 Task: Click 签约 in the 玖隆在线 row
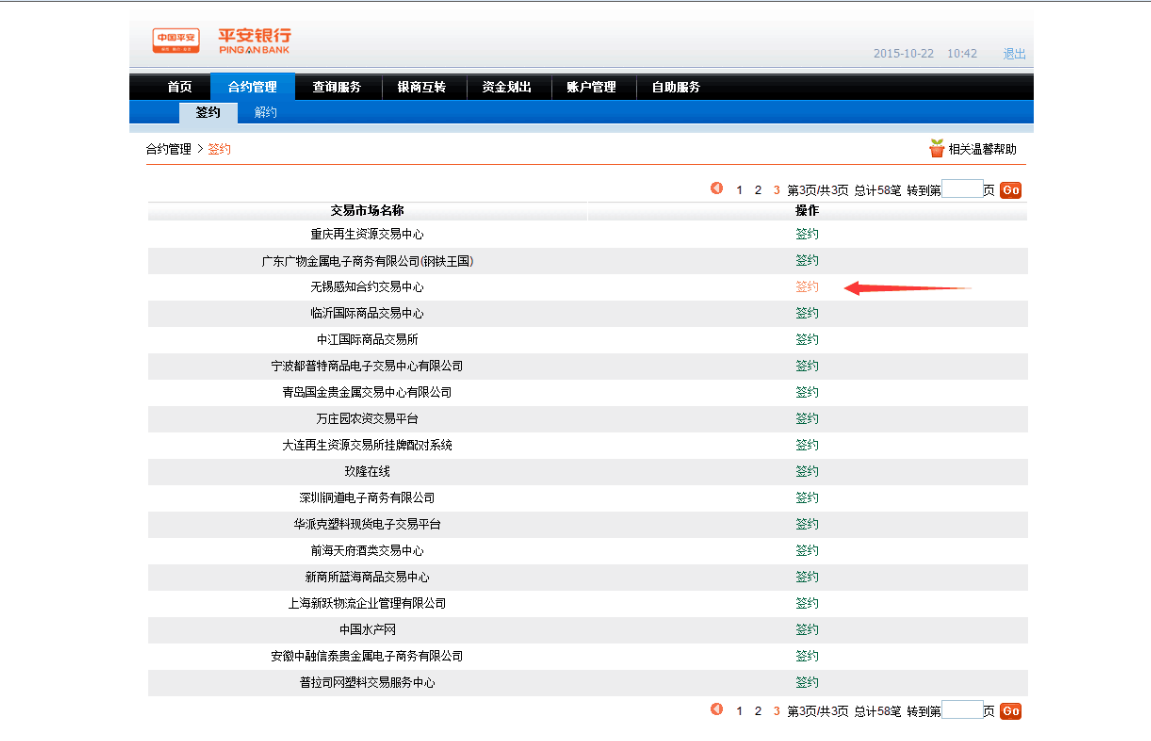807,471
